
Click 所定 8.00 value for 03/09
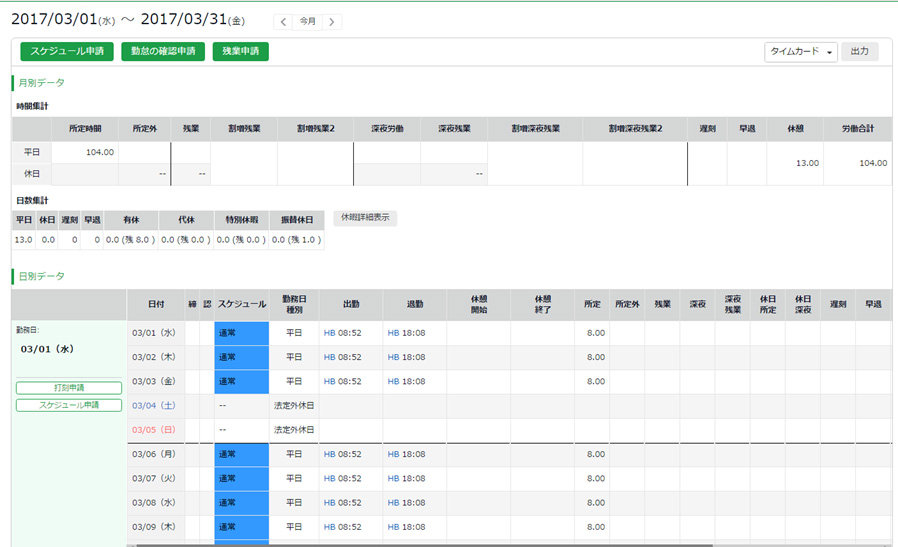point(596,527)
